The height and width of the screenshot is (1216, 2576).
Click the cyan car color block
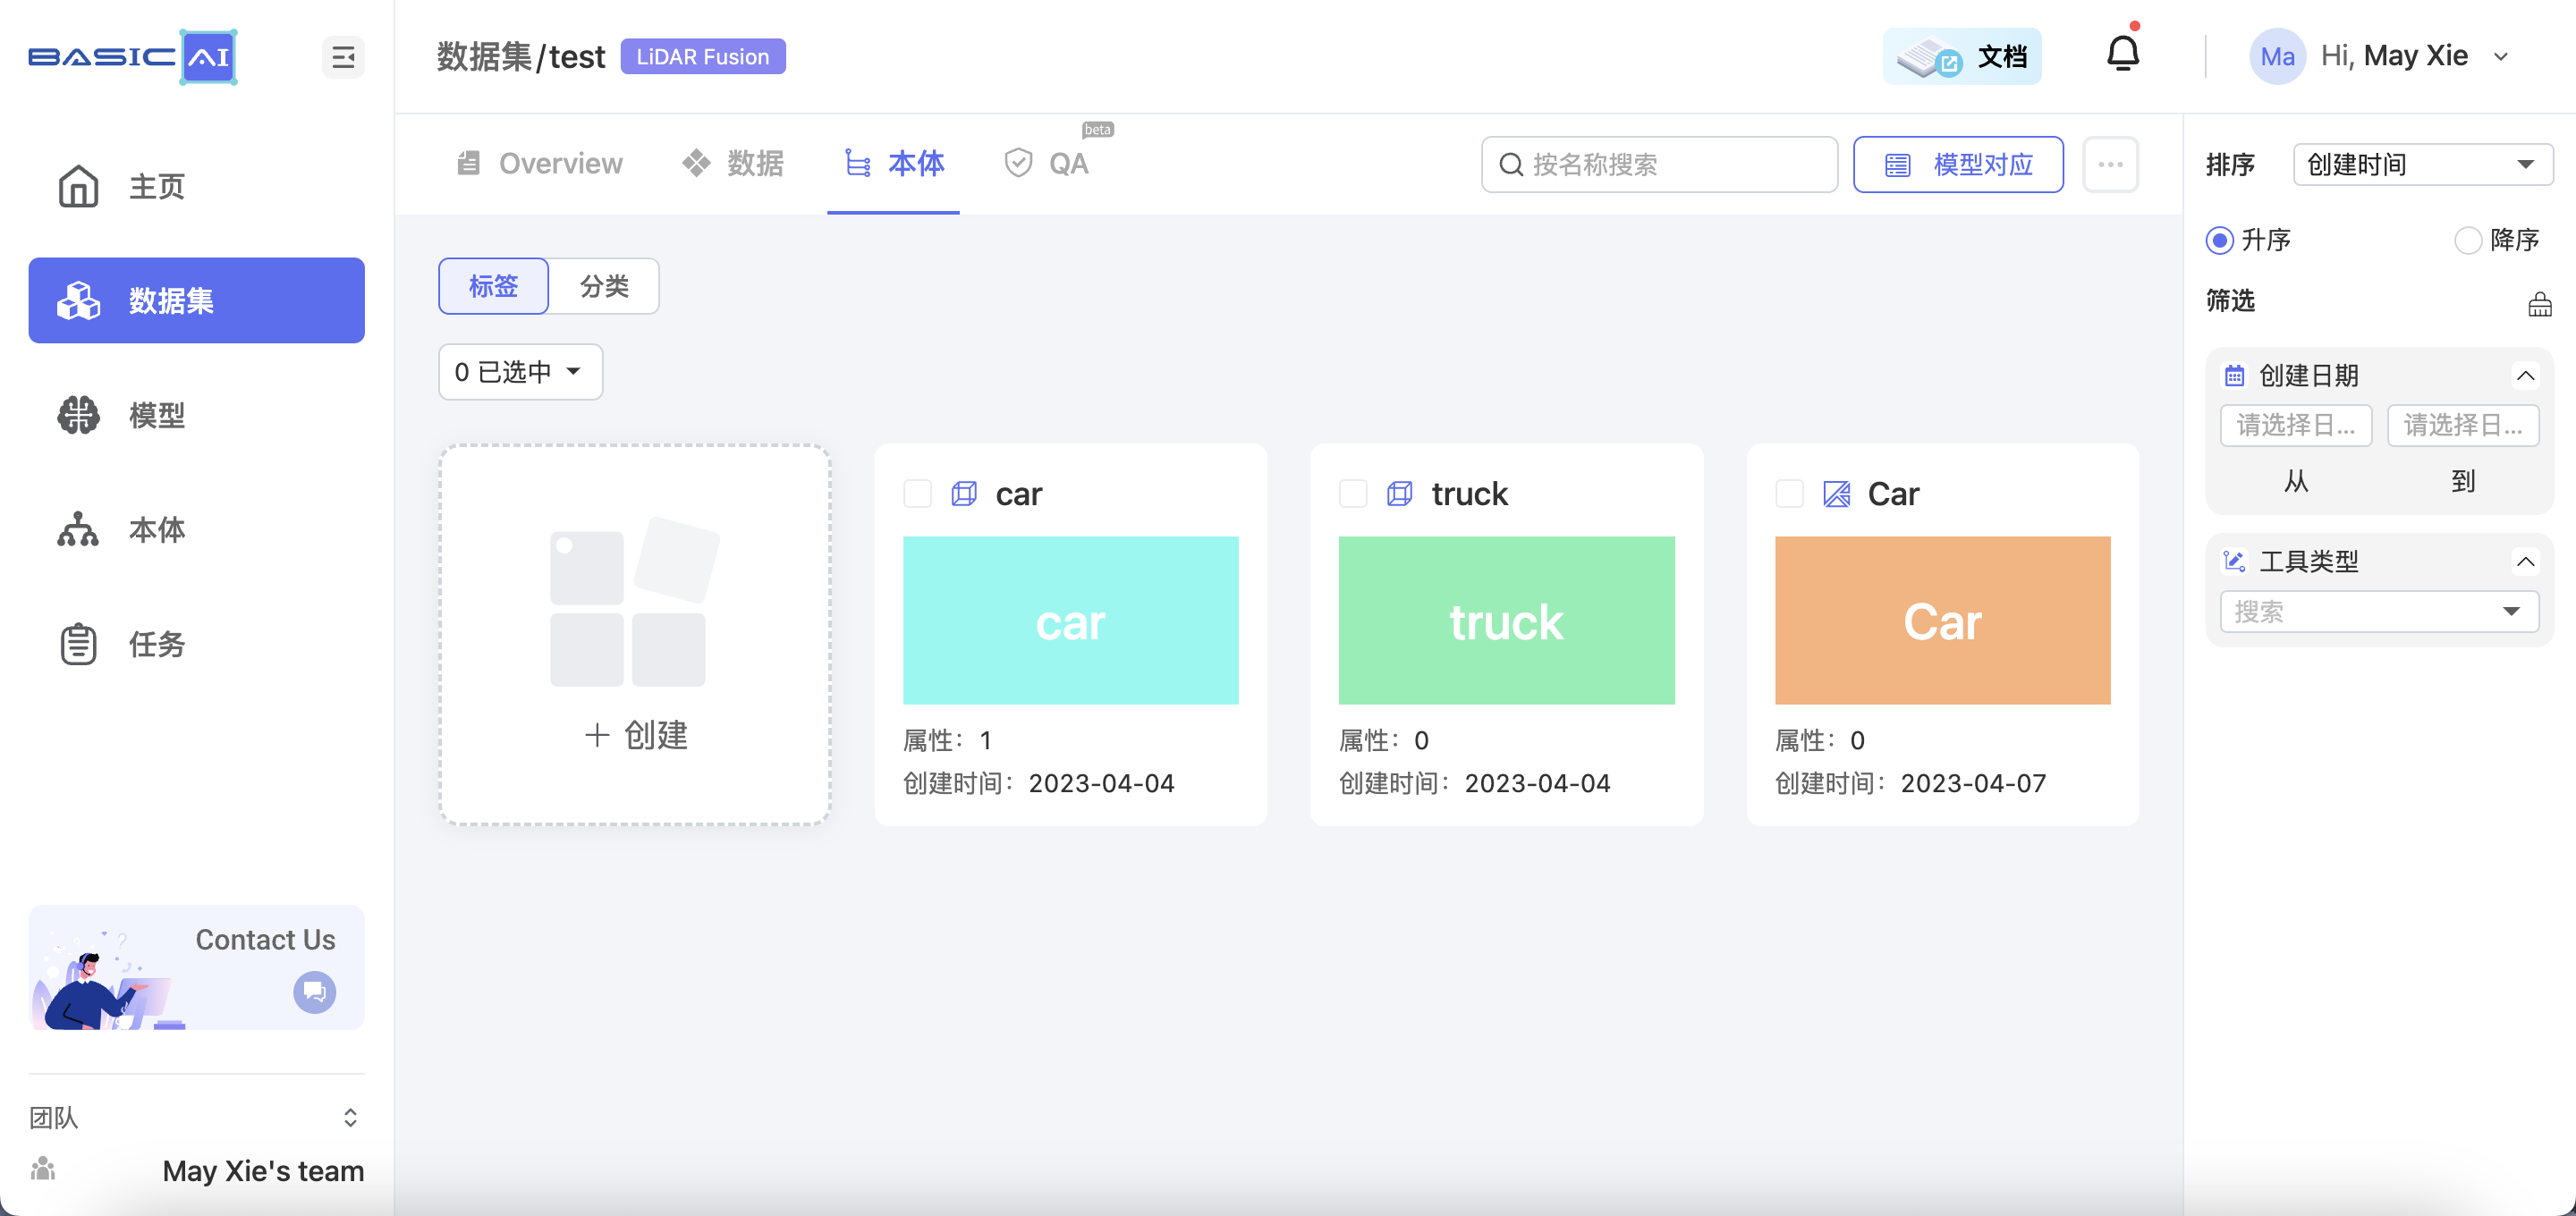click(x=1070, y=620)
